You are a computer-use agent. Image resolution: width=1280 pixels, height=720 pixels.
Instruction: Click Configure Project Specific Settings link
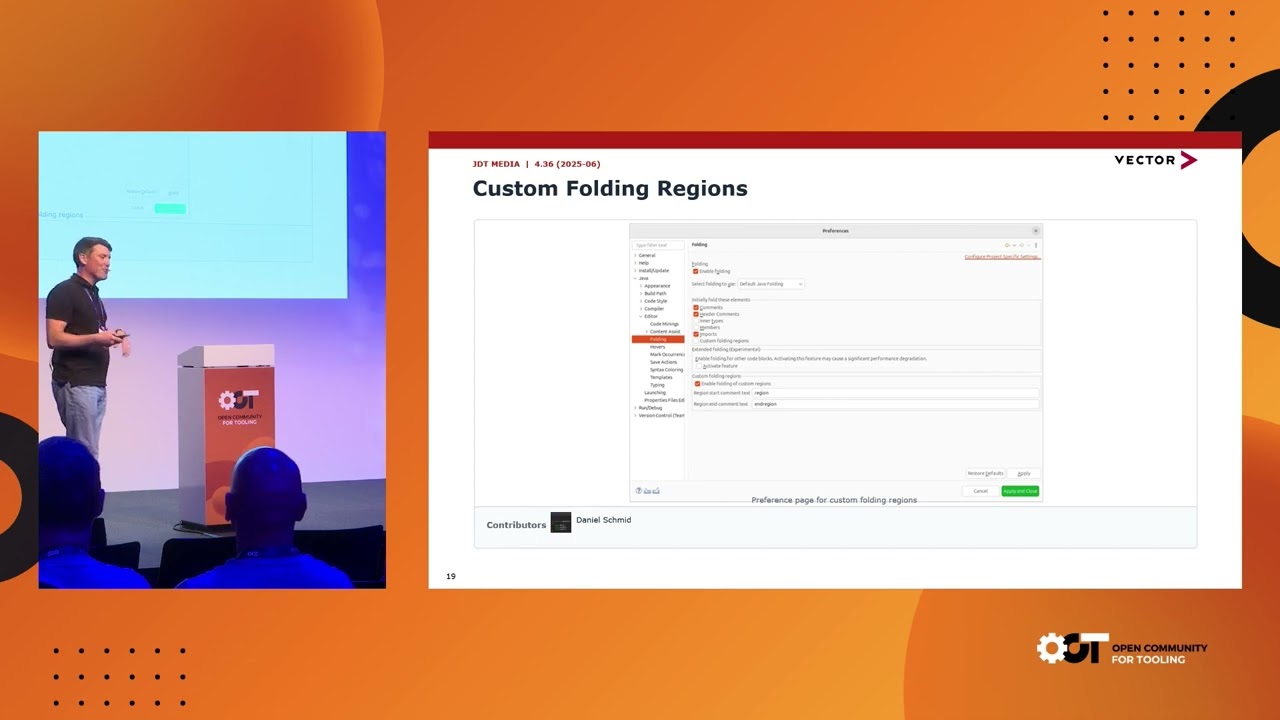coord(1002,257)
